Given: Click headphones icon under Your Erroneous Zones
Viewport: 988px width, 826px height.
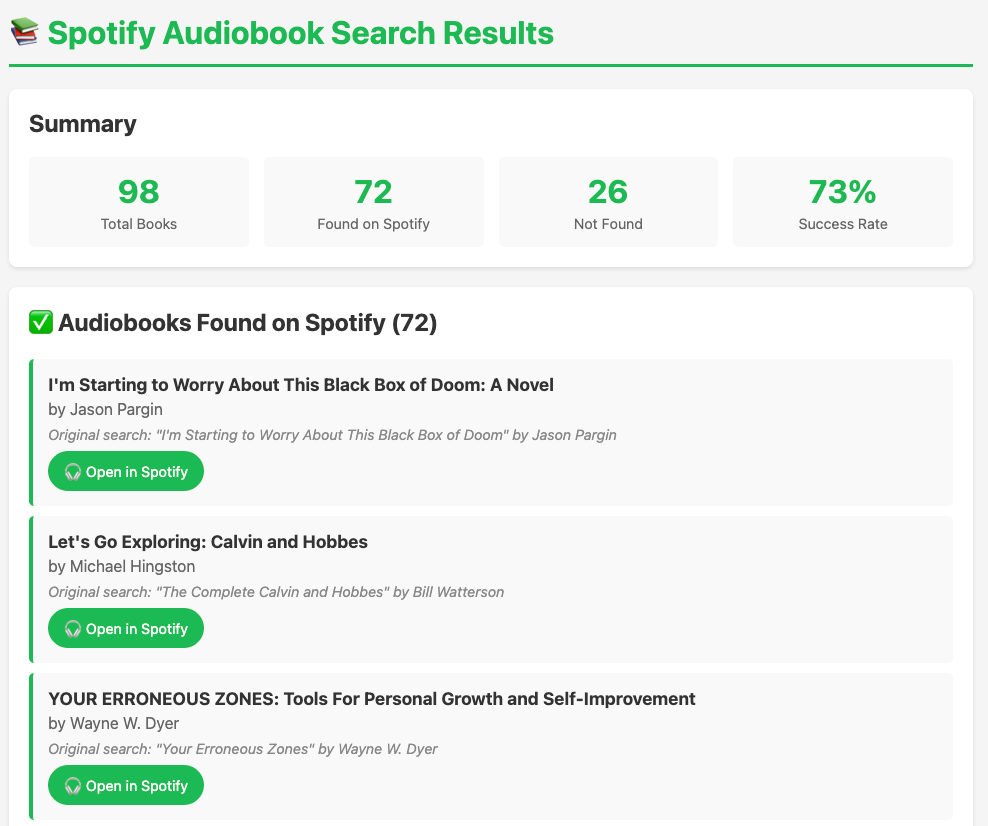Looking at the screenshot, I should click(73, 786).
